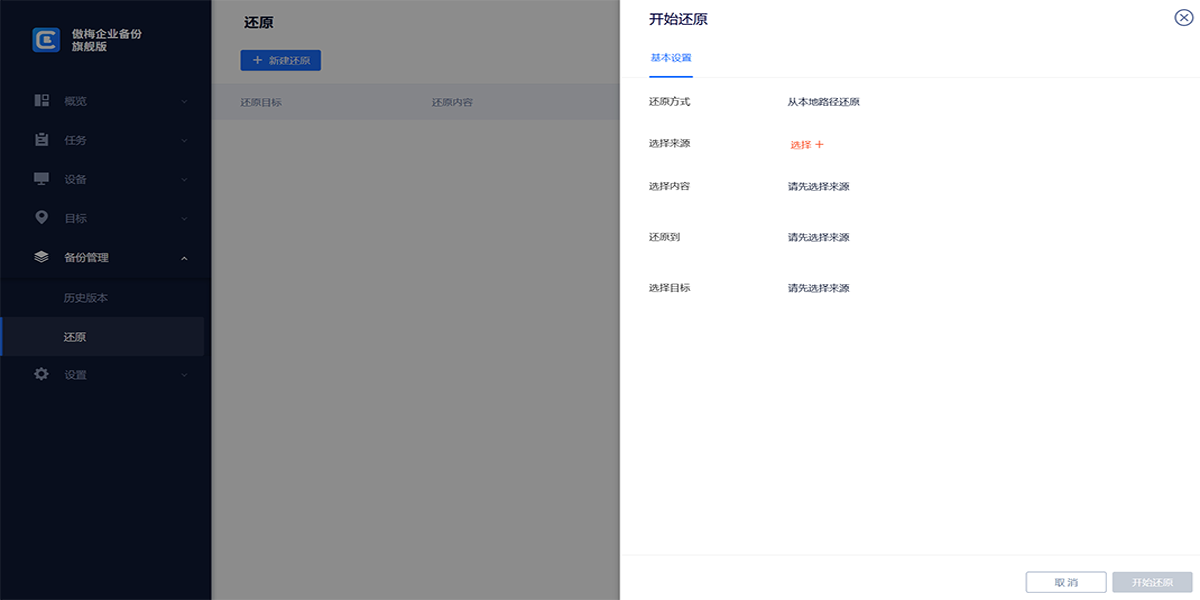This screenshot has width=1200, height=600.
Task: Click the 选择 source link
Action: 800,145
